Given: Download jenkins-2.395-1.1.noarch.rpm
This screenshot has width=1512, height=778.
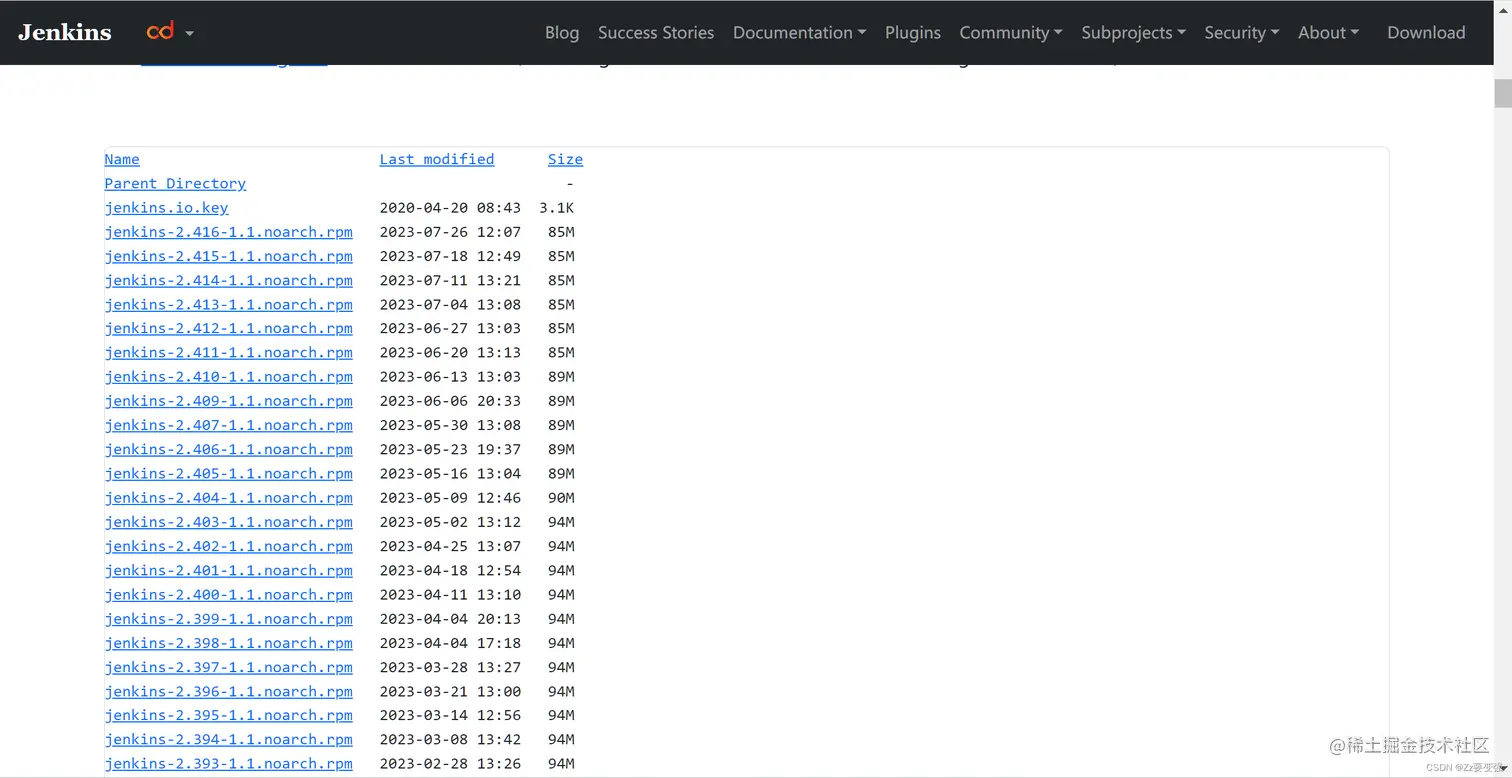Looking at the screenshot, I should pos(228,715).
